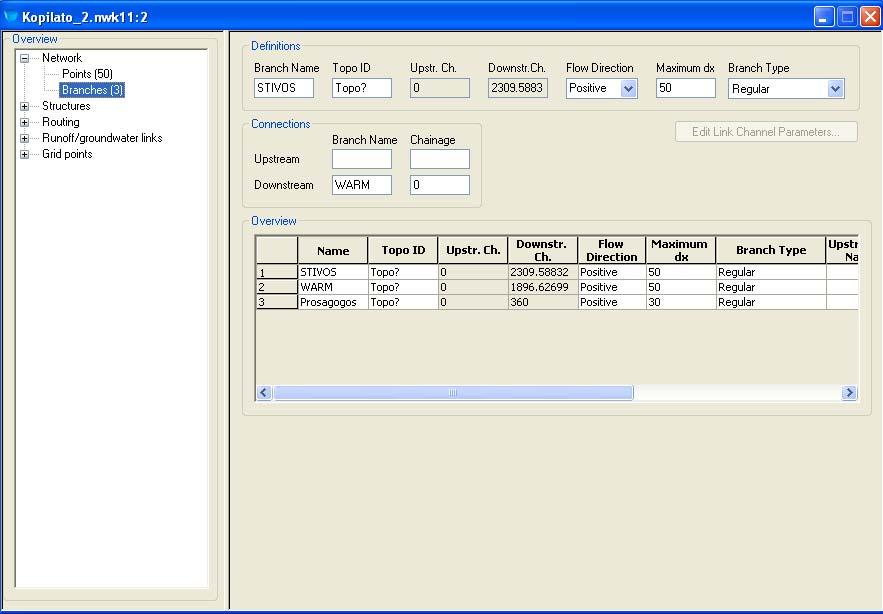Click Branch Type cell in WARM row

click(x=771, y=287)
